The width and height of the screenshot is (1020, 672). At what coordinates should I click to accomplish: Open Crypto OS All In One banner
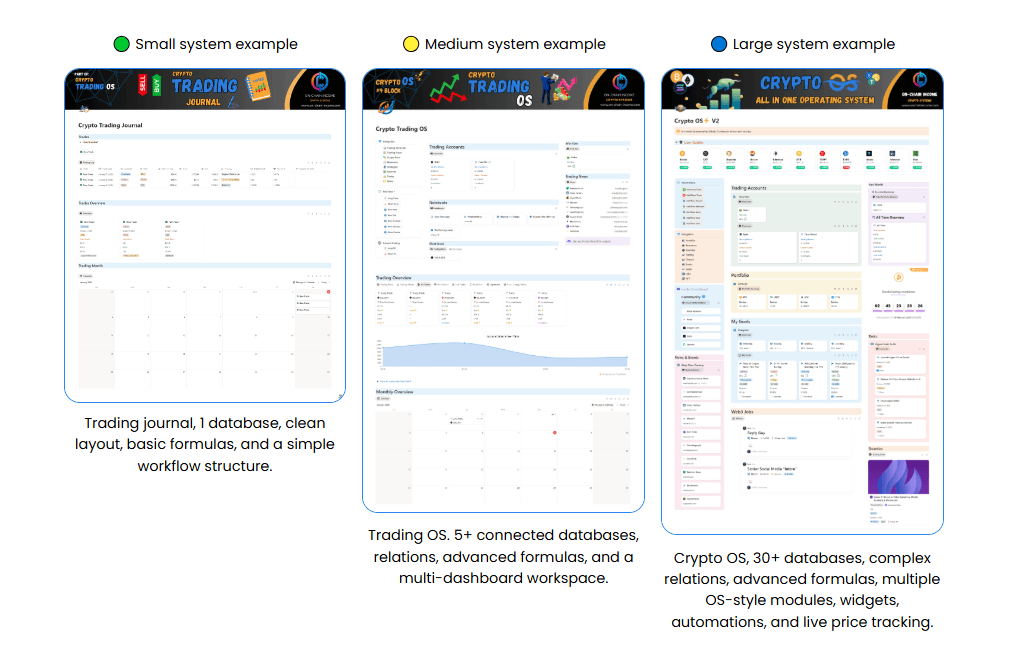802,90
